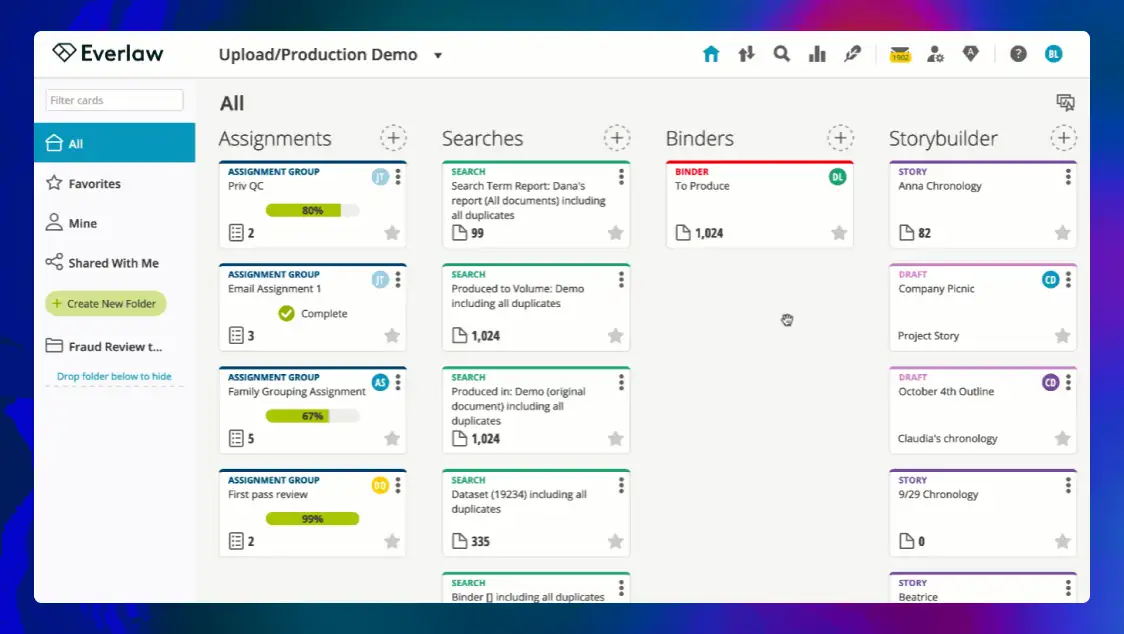Favorite the Priv QC assignment star
This screenshot has width=1124, height=634.
click(x=392, y=232)
